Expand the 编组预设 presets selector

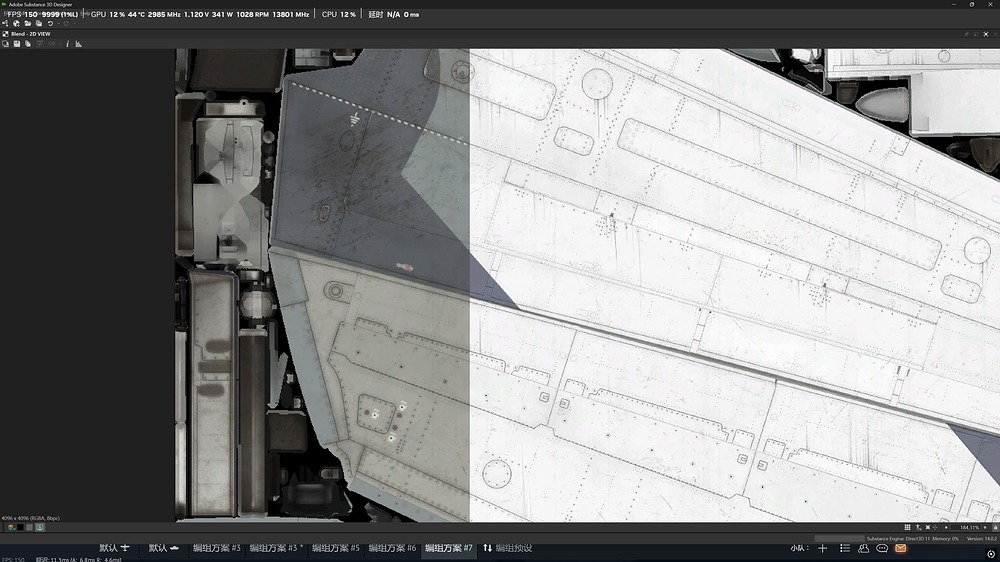[507, 548]
